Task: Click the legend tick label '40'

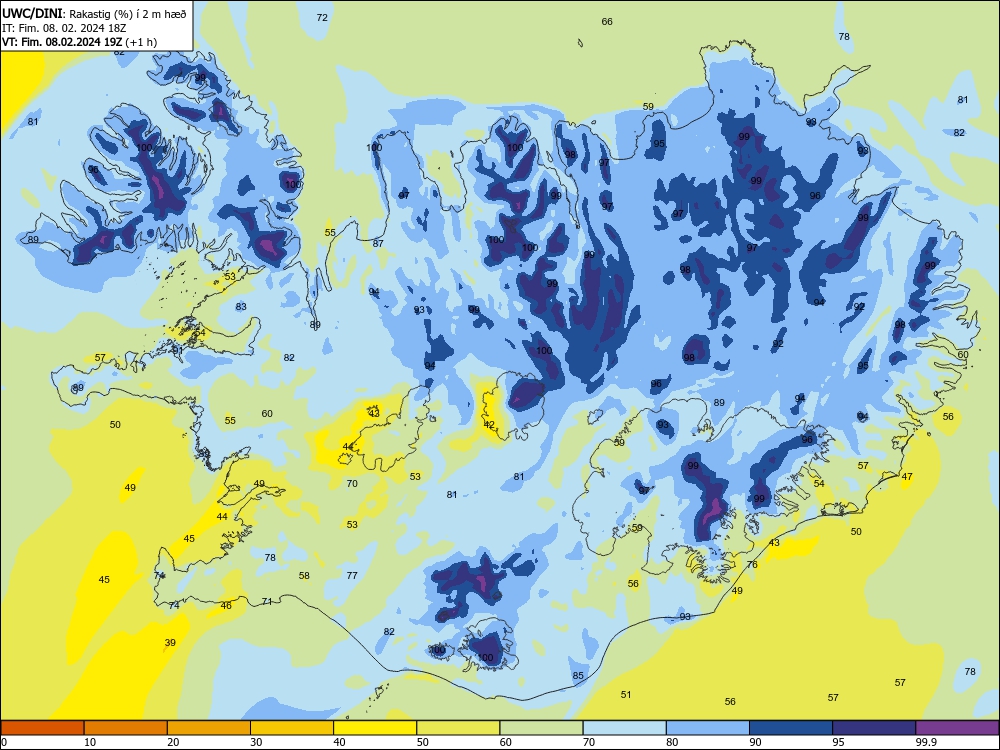Action: (x=339, y=742)
